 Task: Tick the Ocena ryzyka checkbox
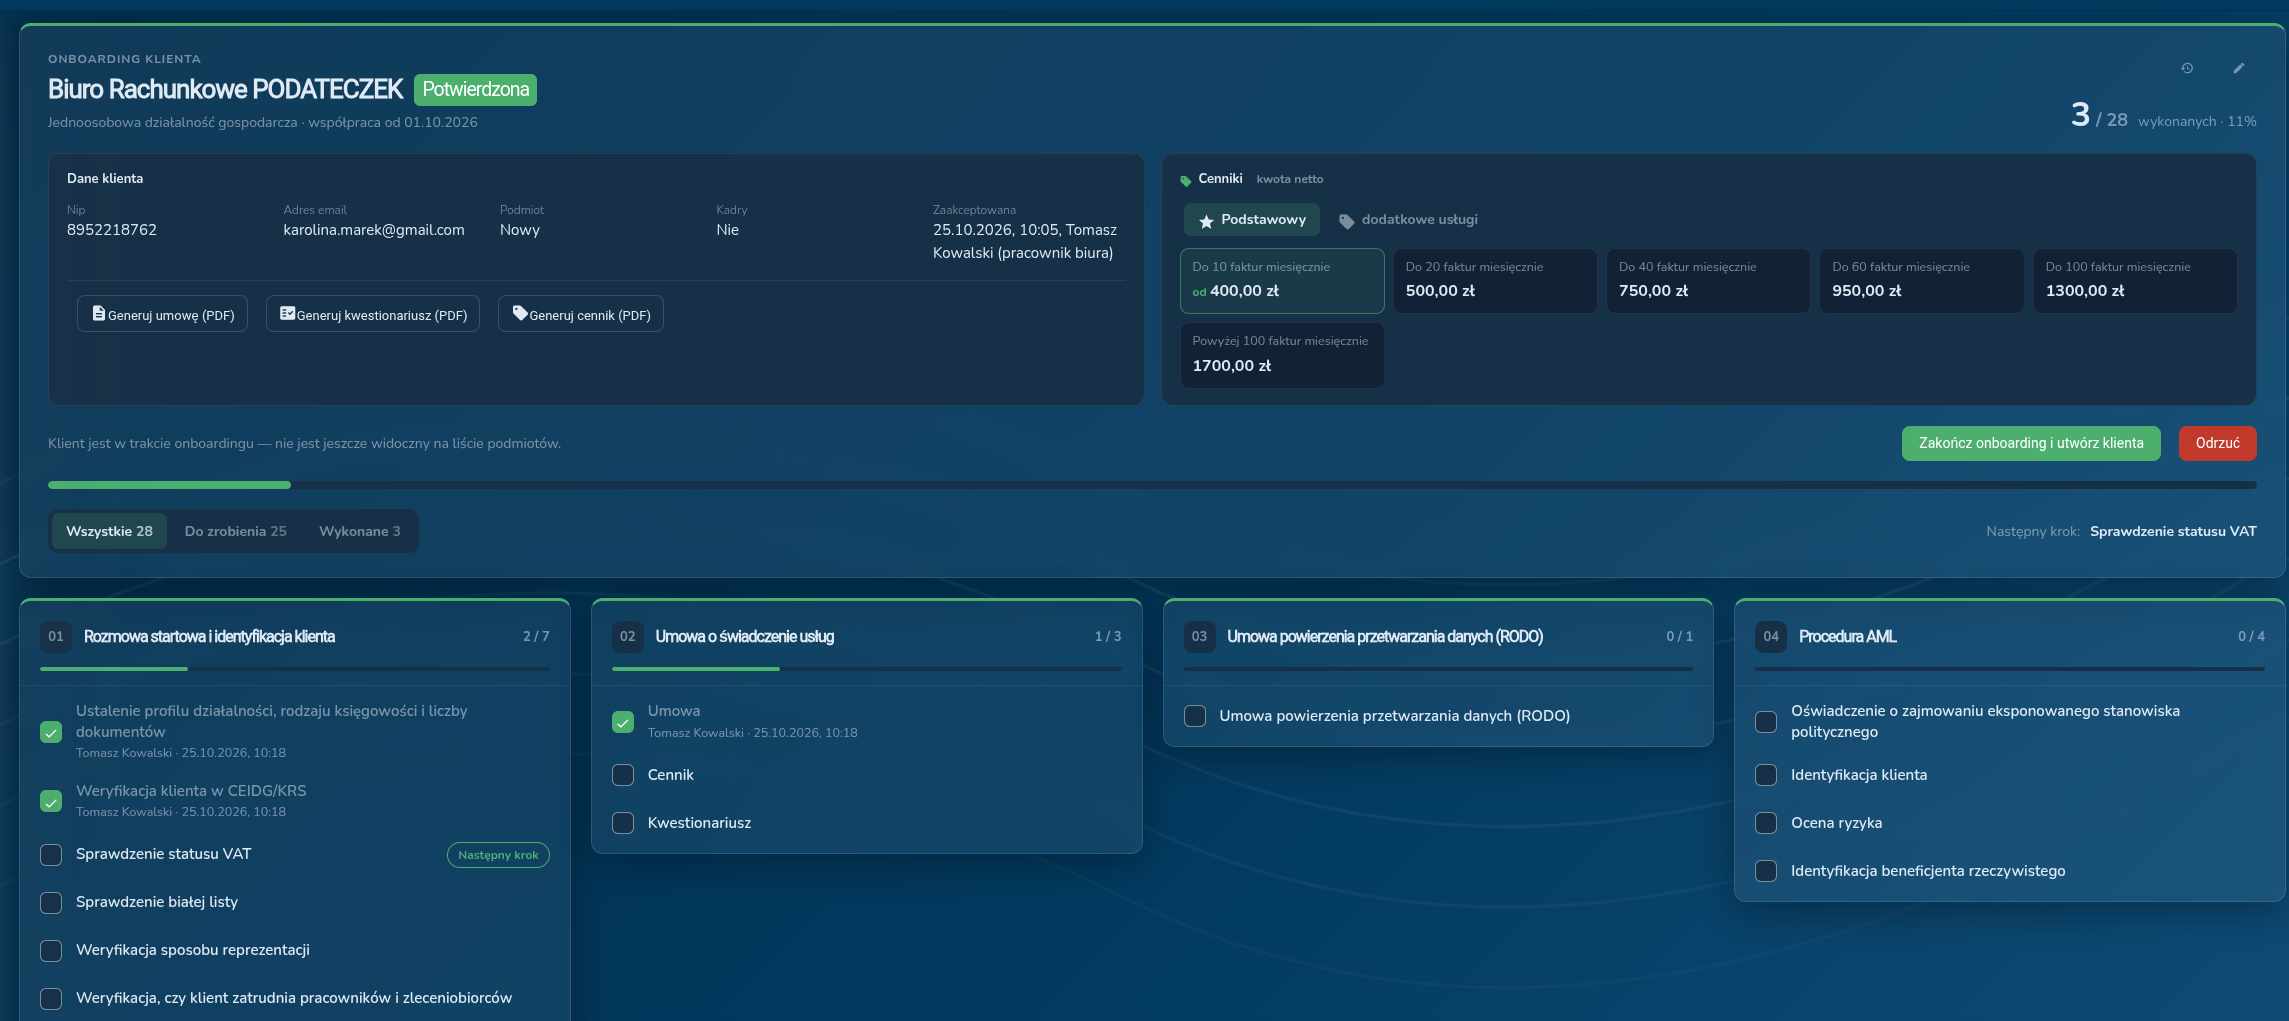pyautogui.click(x=1766, y=823)
